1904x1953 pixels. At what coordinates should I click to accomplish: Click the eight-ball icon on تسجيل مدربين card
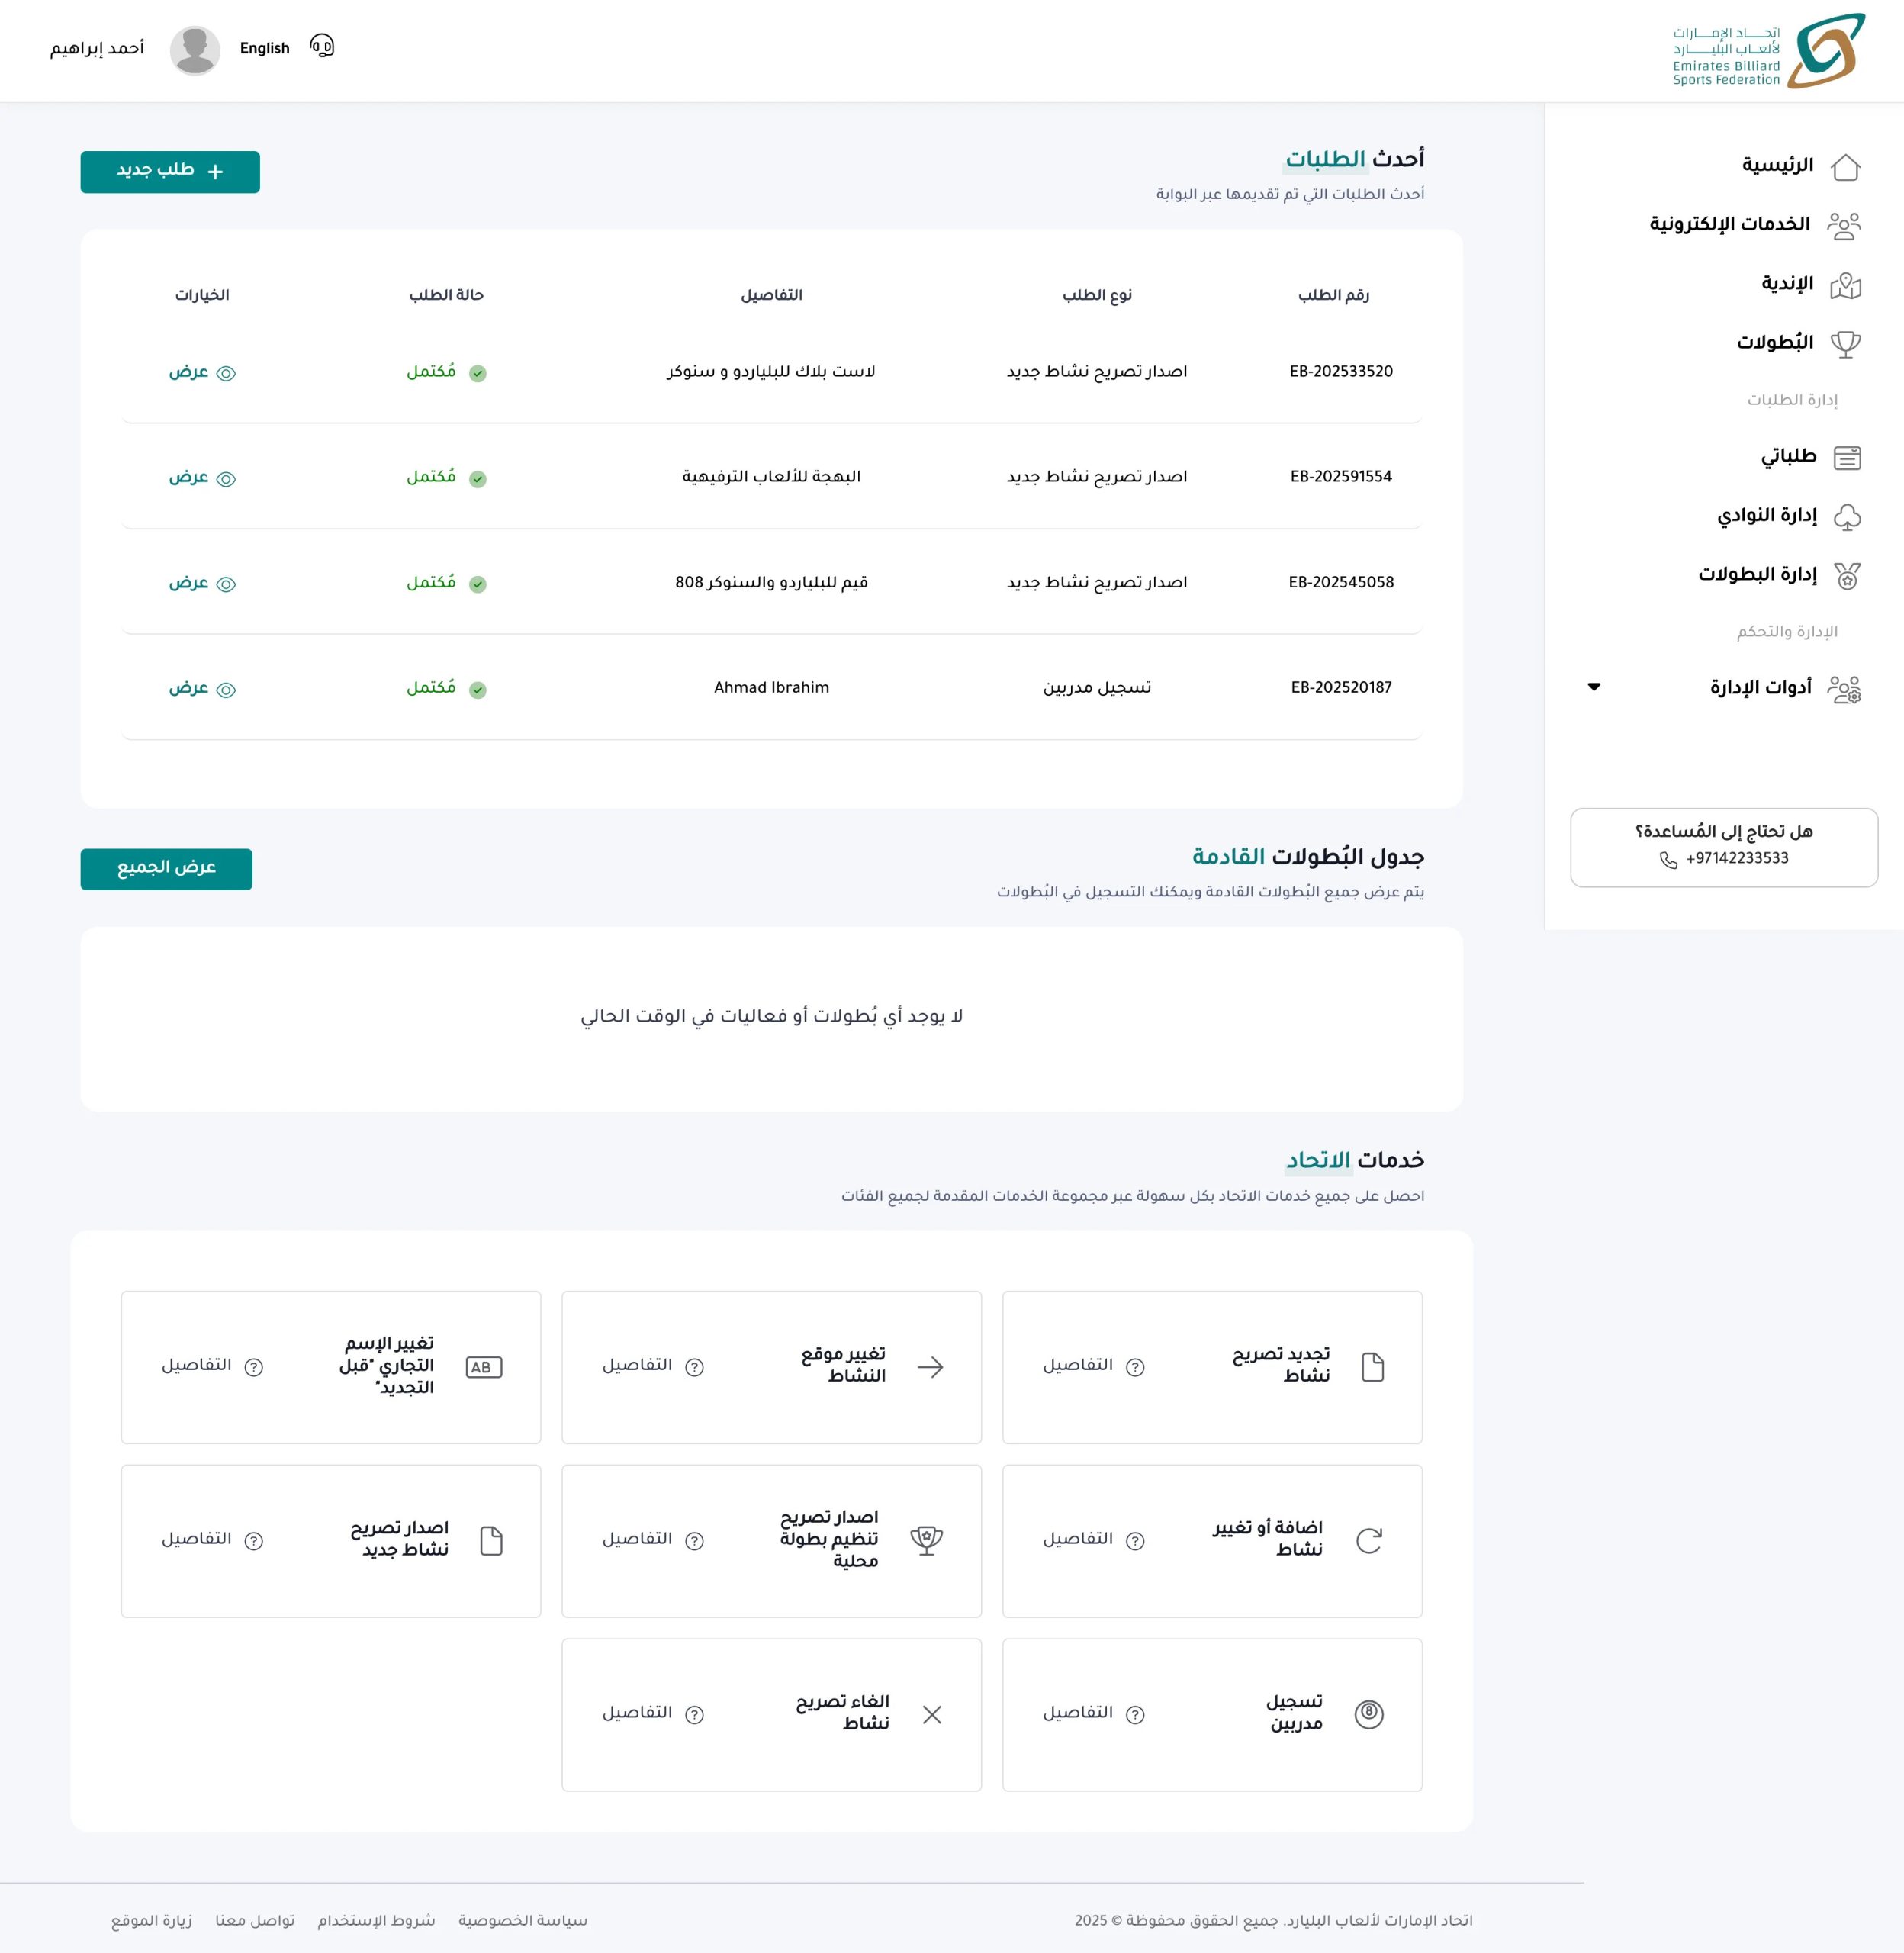click(x=1368, y=1714)
